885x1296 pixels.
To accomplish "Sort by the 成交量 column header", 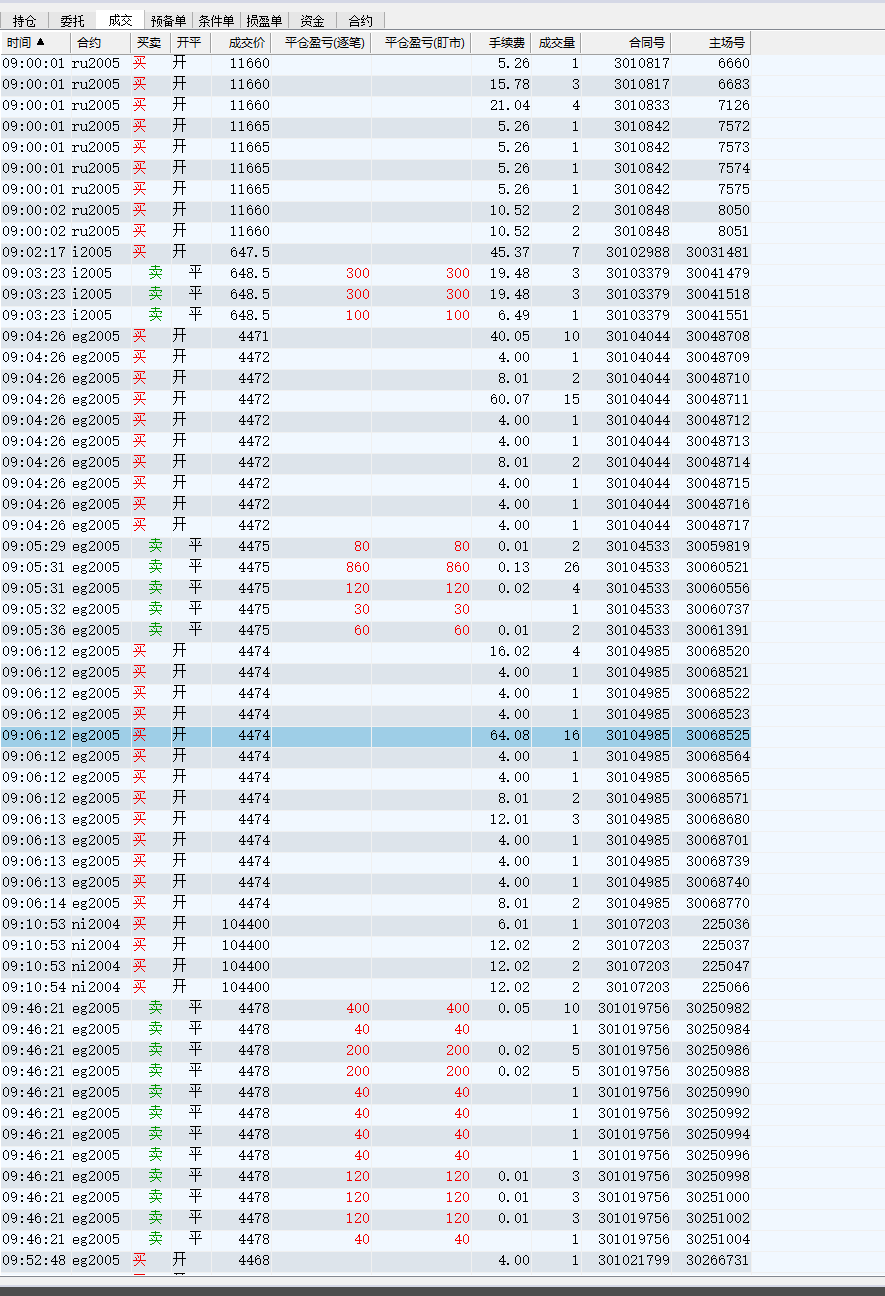I will coord(556,43).
